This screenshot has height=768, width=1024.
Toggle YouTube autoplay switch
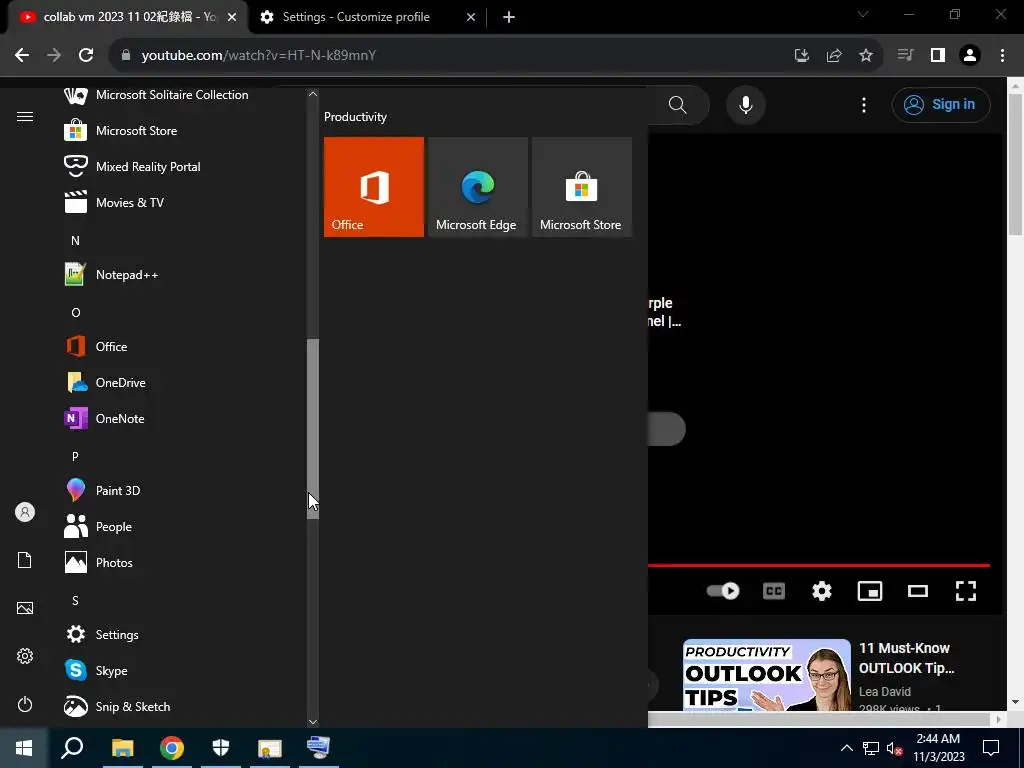723,591
